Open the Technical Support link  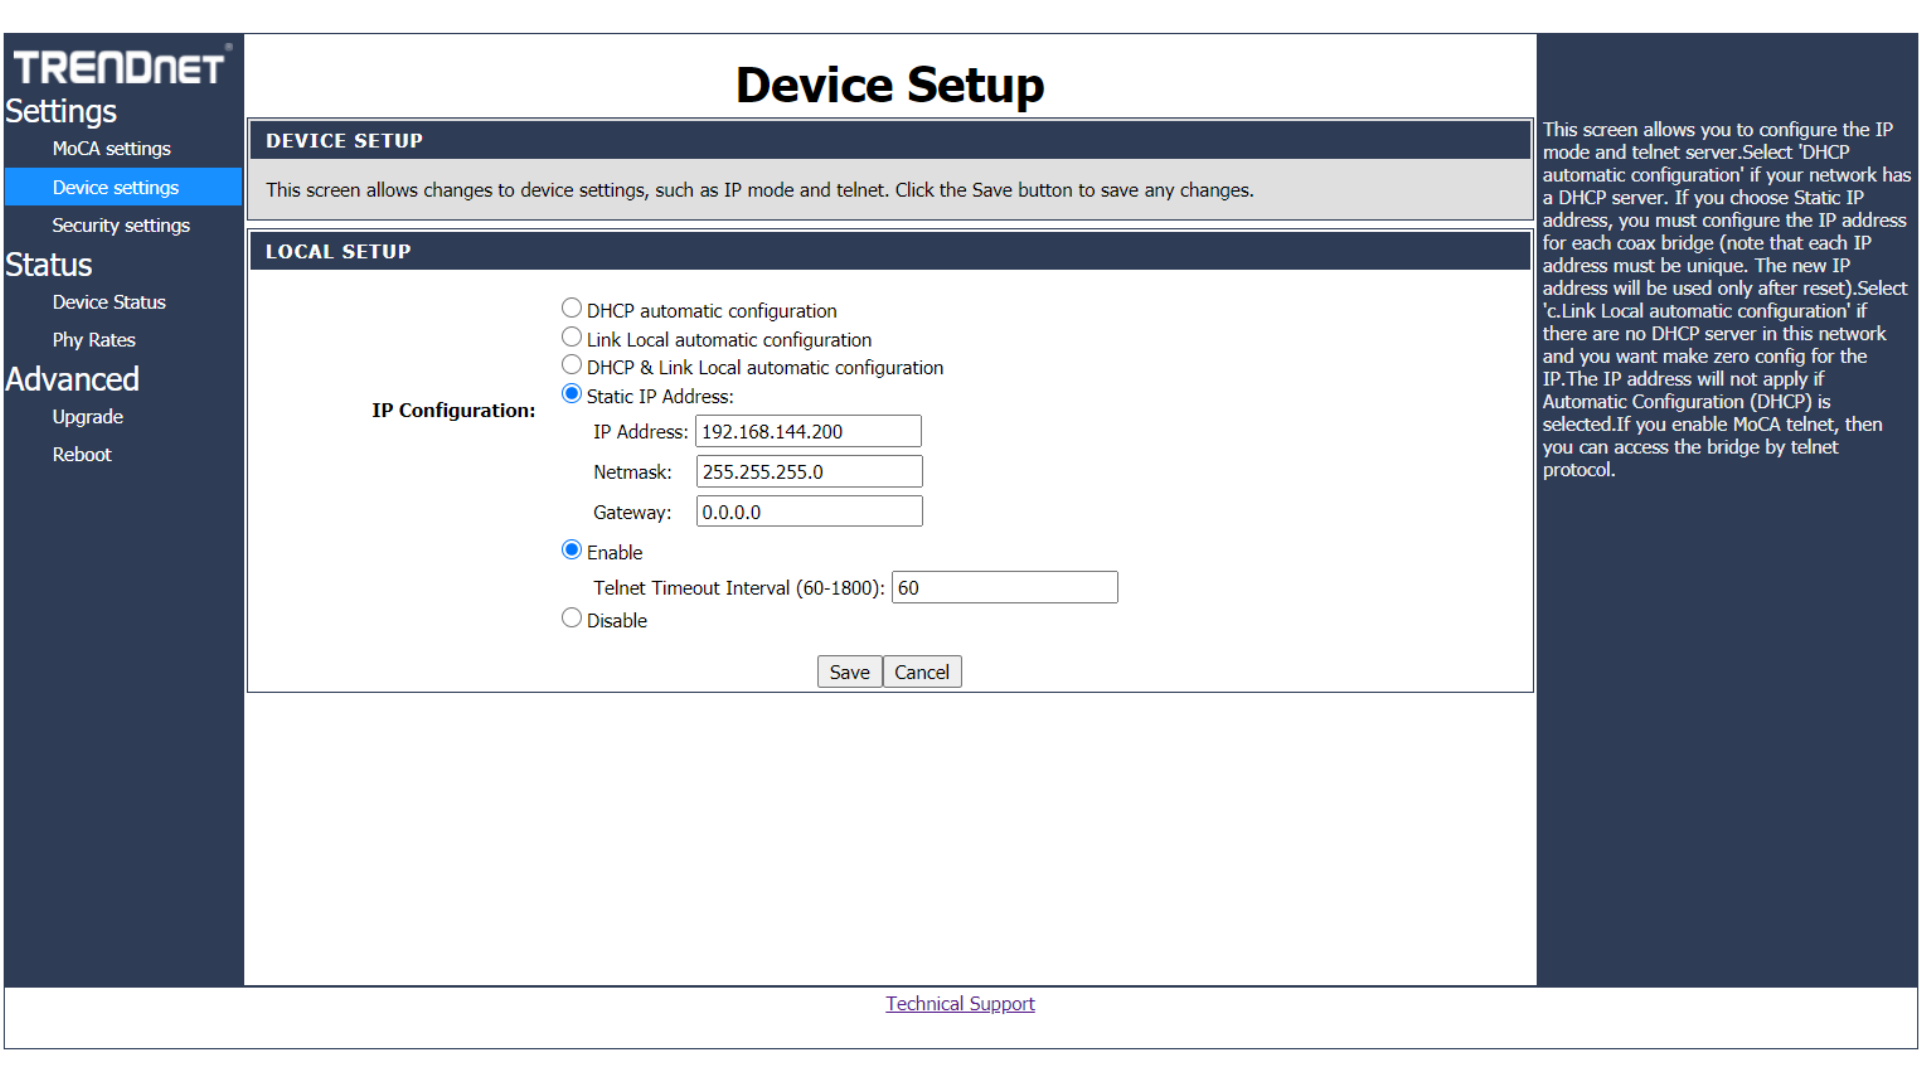pyautogui.click(x=959, y=1004)
